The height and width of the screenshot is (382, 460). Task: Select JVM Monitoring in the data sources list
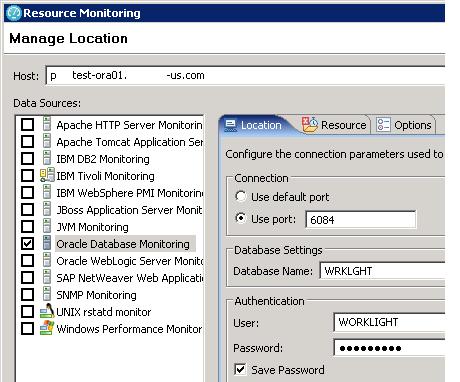[x=92, y=227]
